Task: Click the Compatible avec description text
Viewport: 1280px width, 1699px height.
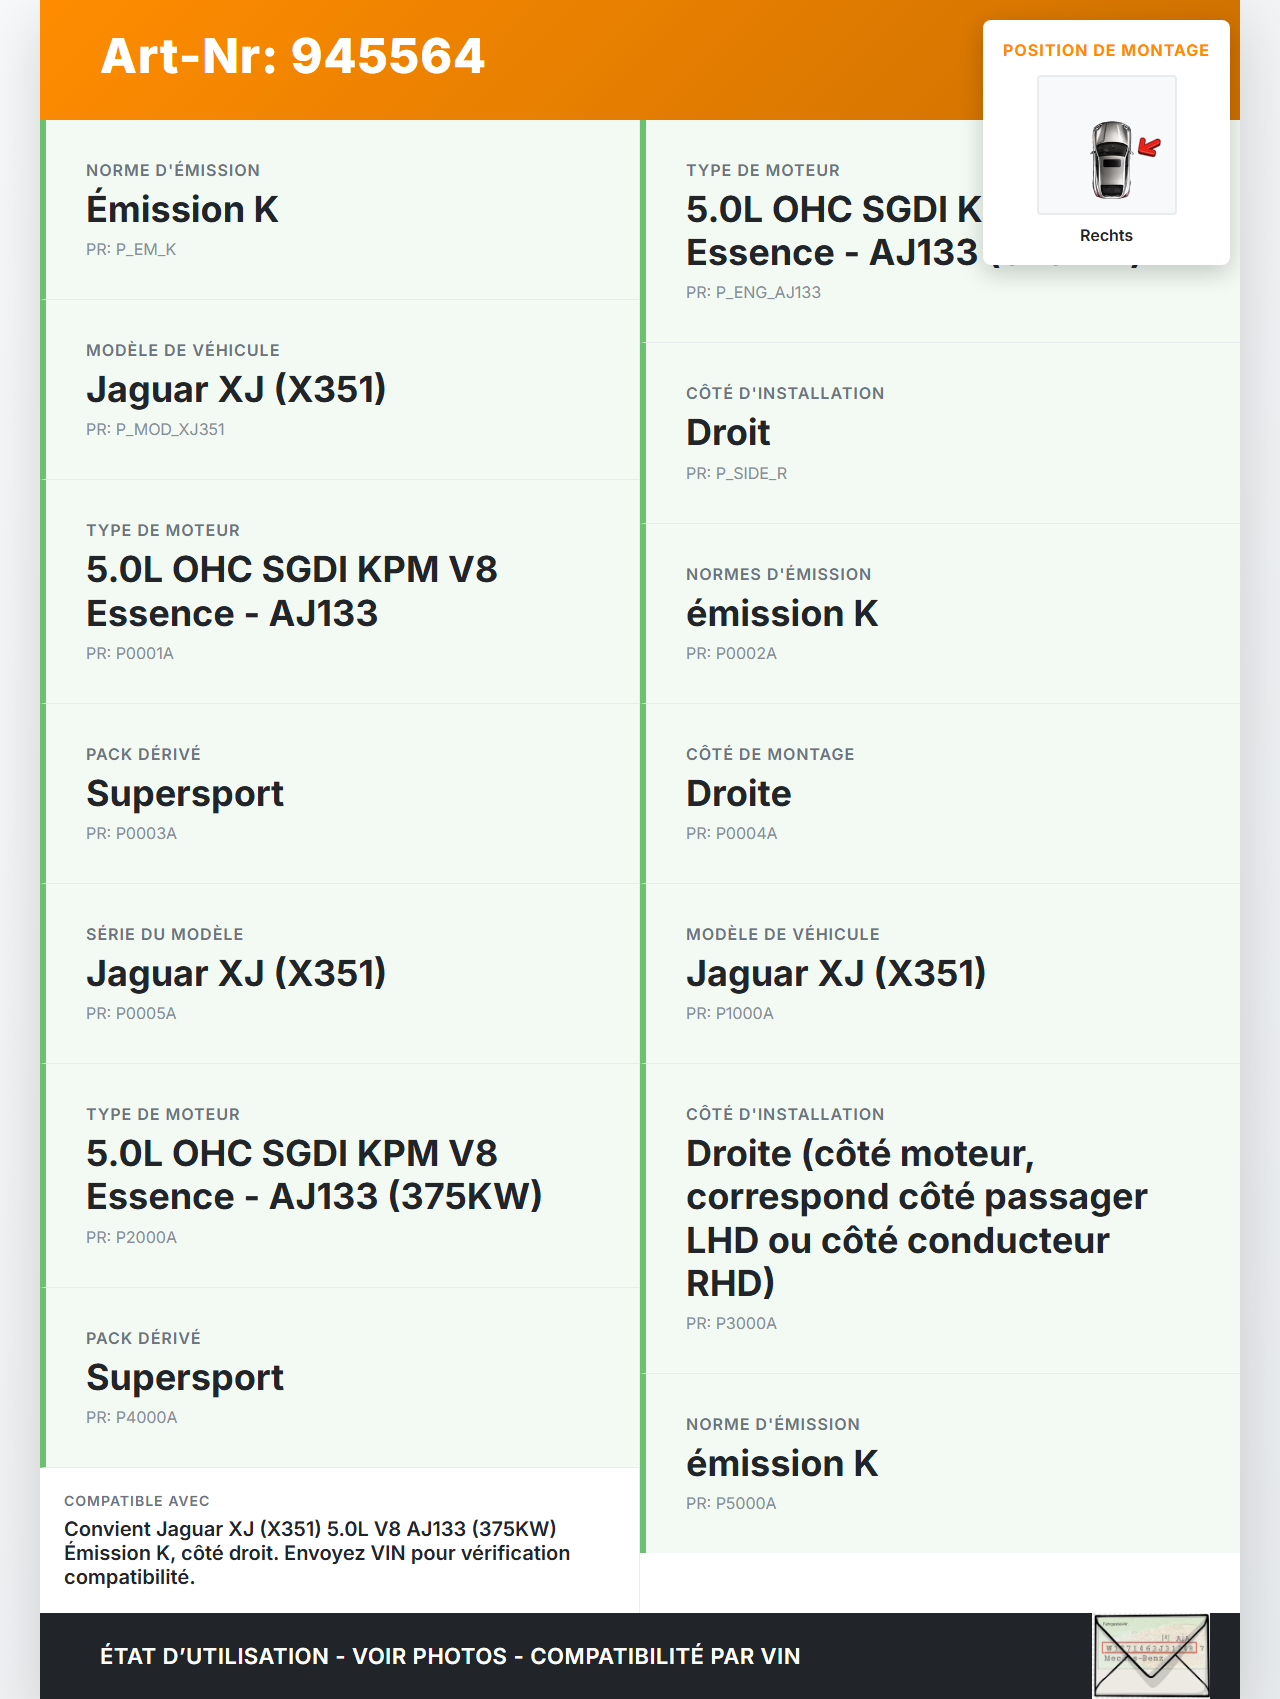Action: pyautogui.click(x=317, y=1553)
